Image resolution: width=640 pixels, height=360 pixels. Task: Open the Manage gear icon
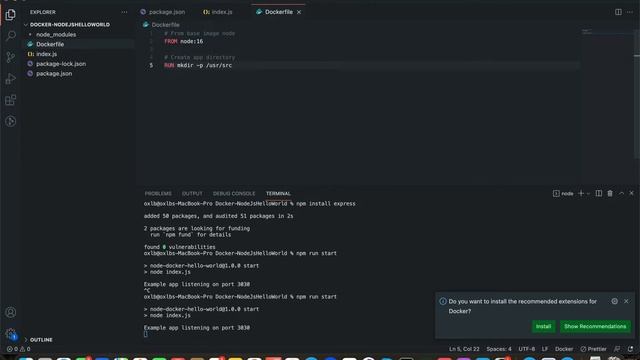tap(11, 334)
